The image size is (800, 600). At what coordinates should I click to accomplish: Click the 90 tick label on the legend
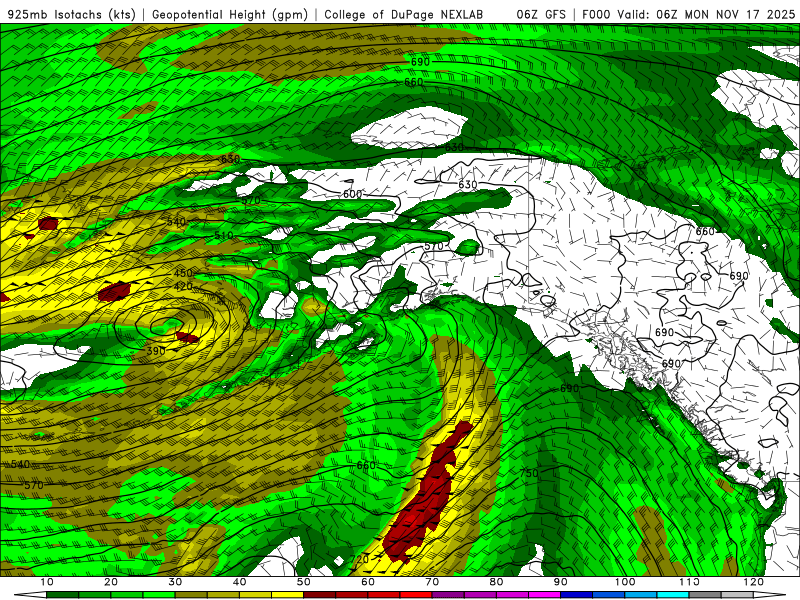(x=561, y=582)
